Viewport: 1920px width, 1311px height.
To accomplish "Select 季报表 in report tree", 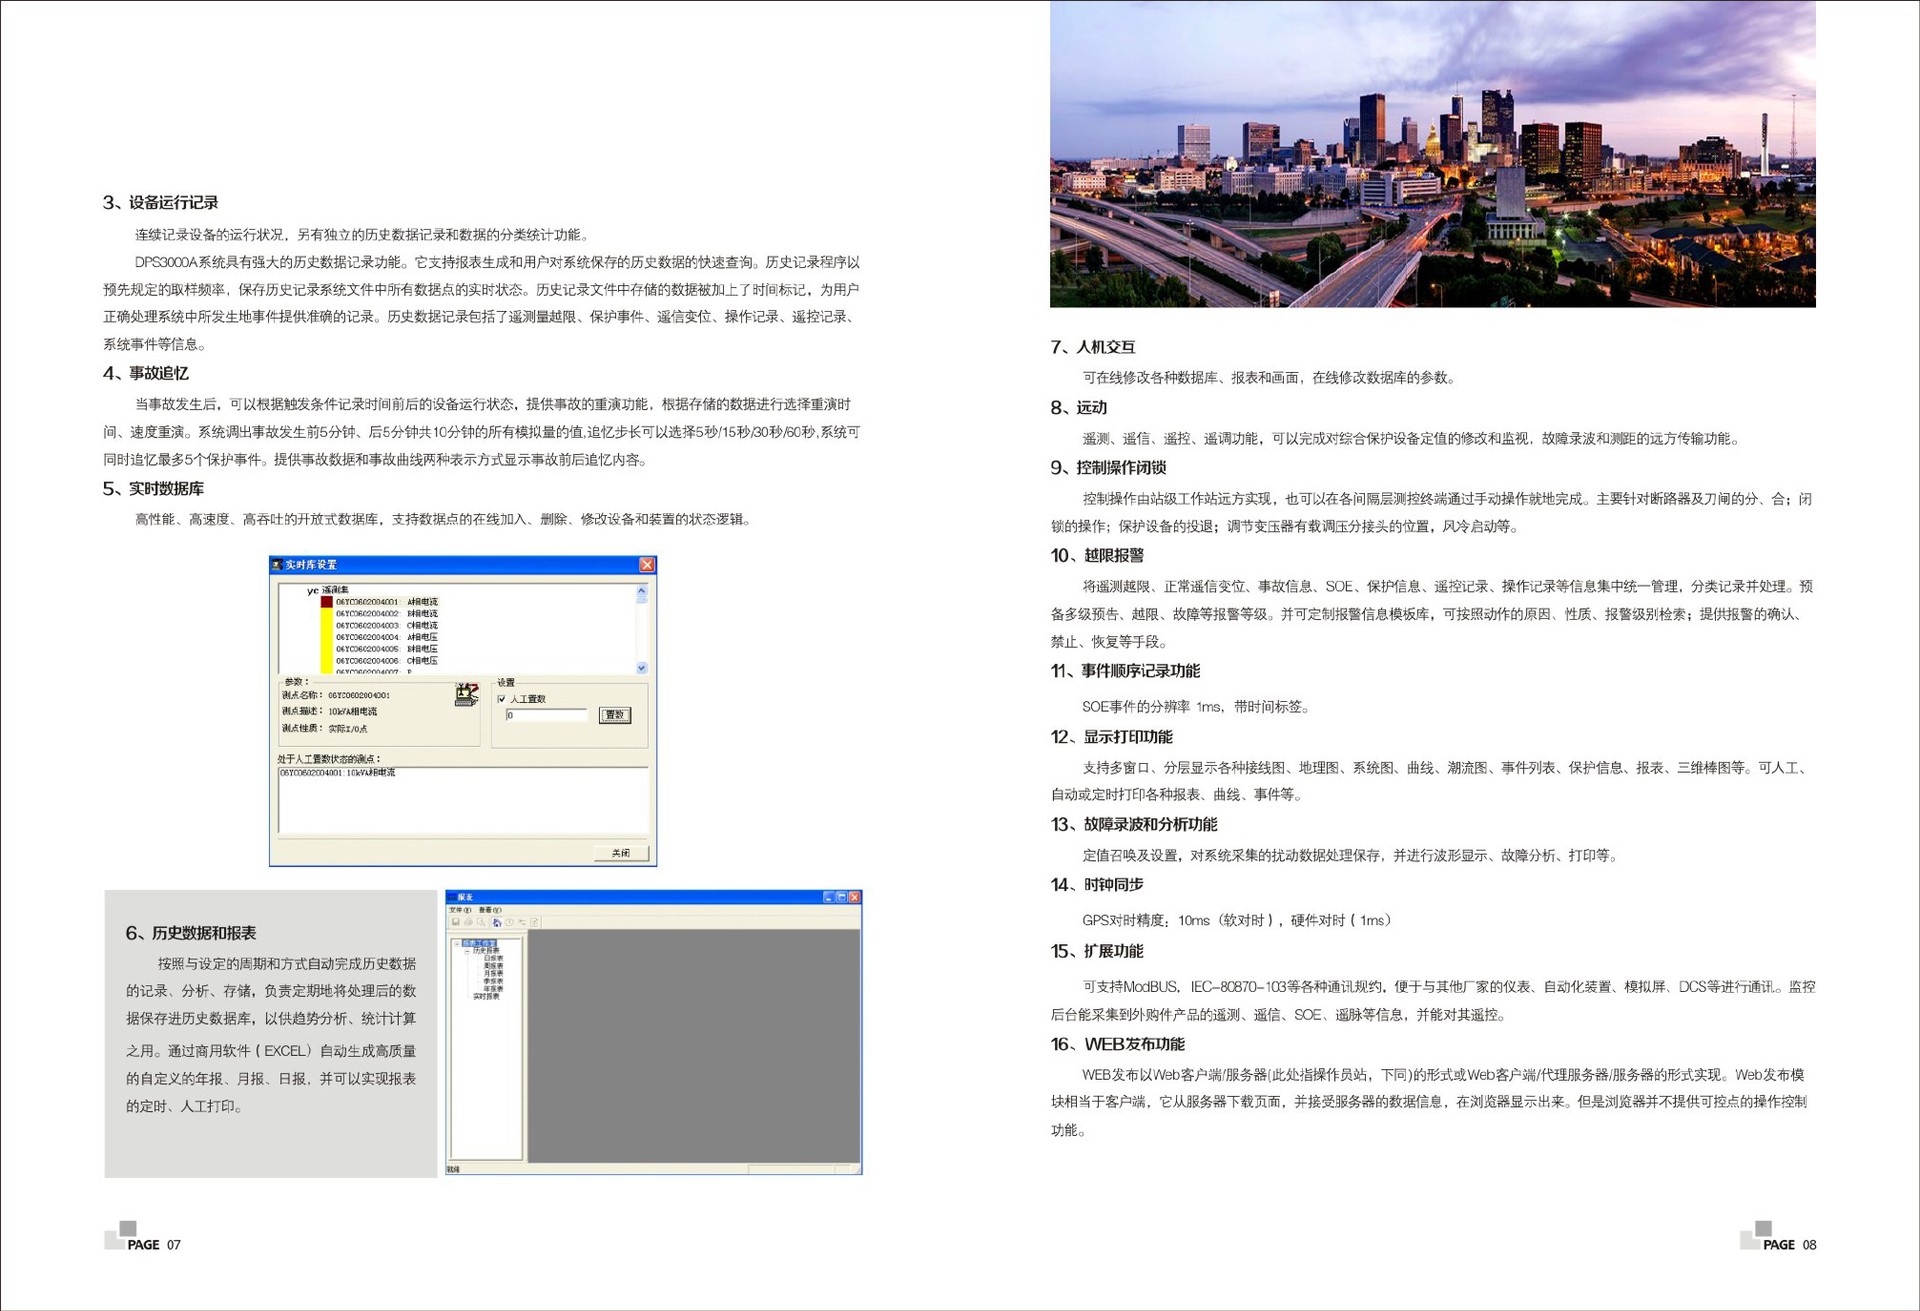I will pos(494,981).
